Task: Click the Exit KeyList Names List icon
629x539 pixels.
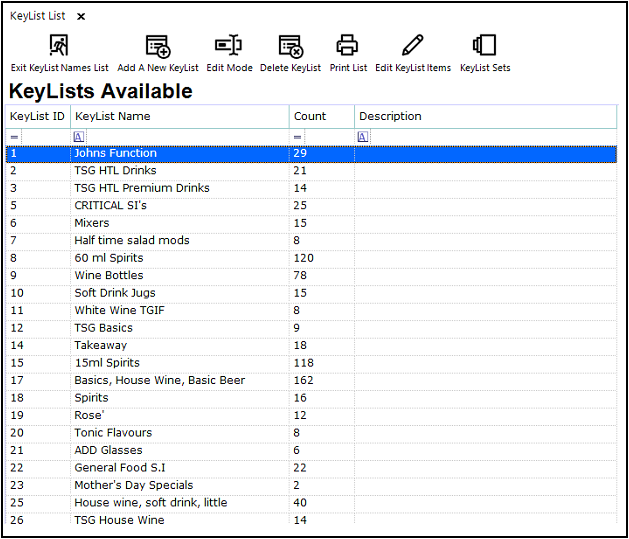Action: point(59,46)
